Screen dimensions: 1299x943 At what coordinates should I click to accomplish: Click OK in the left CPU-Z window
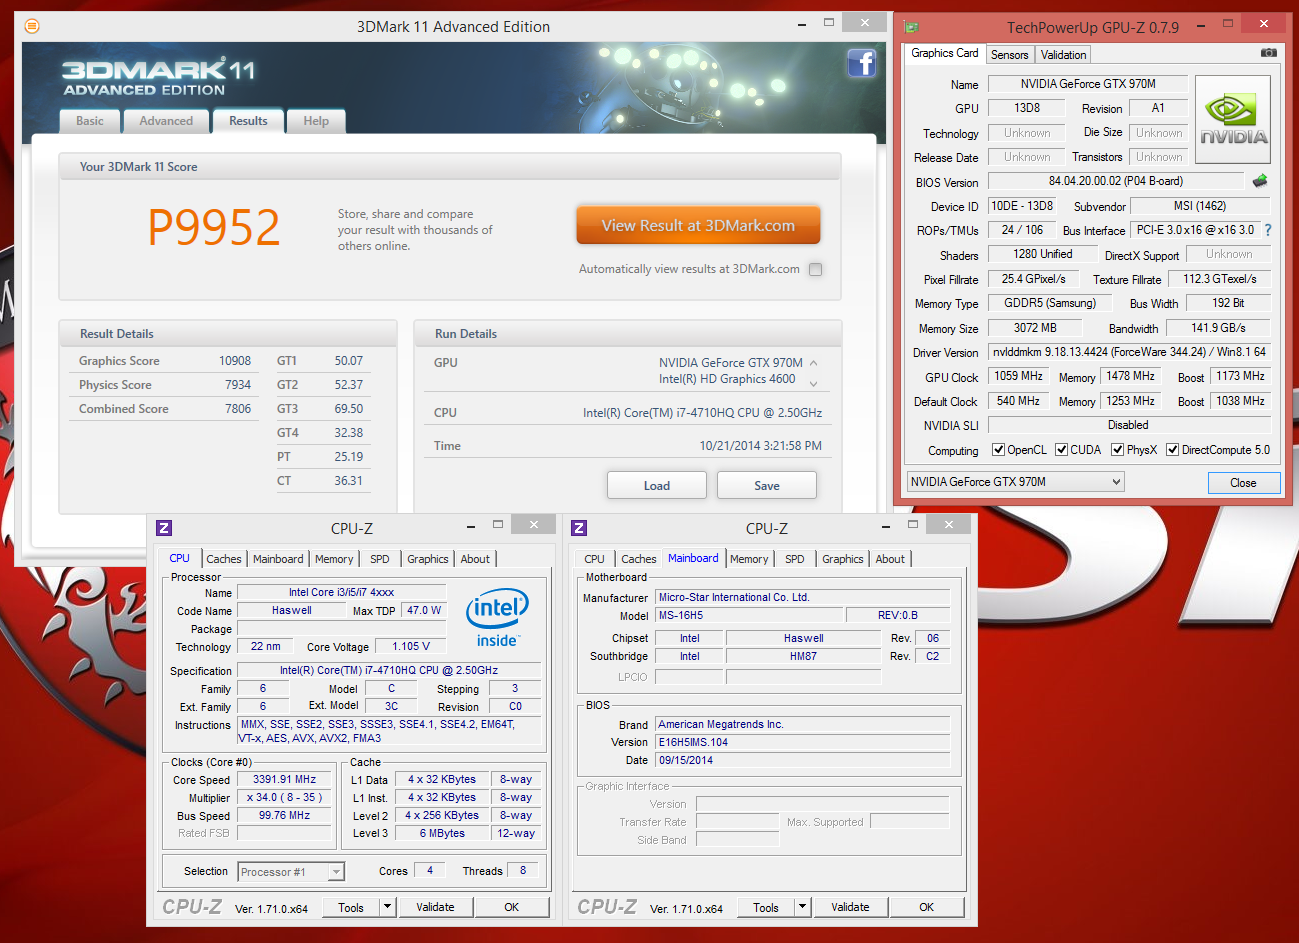tap(512, 907)
